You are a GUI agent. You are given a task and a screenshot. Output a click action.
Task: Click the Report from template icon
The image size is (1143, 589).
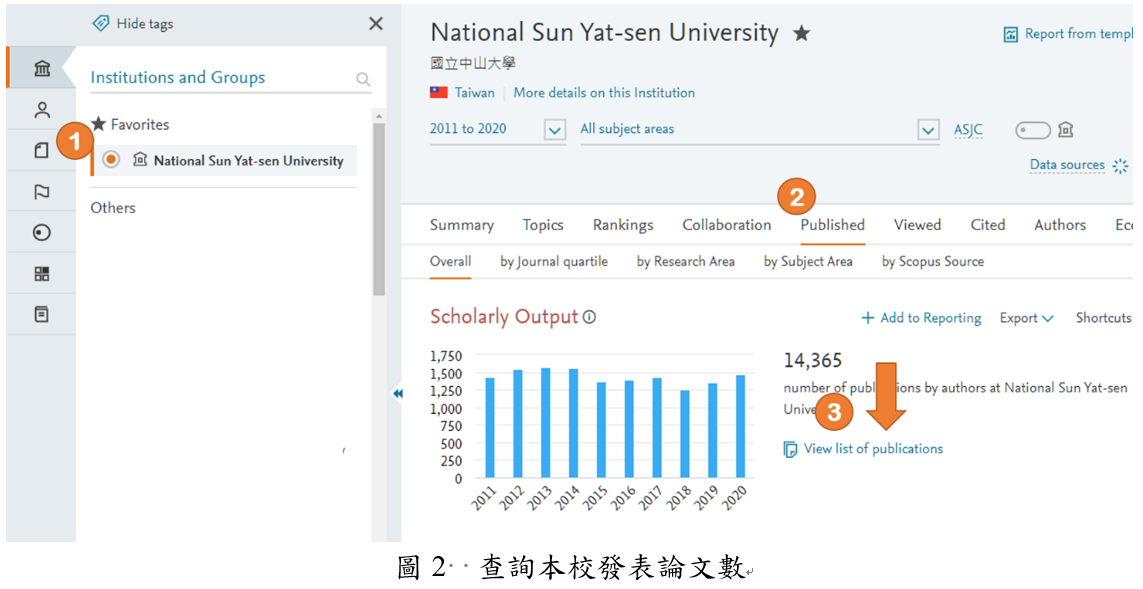pos(1011,34)
